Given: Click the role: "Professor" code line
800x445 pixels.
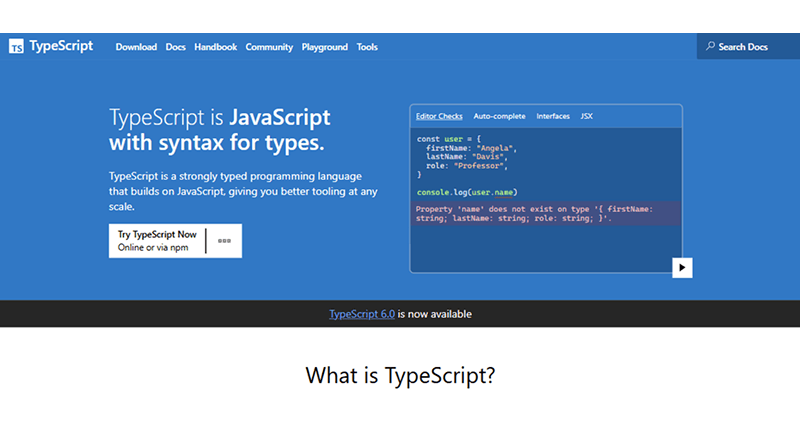Looking at the screenshot, I should 467,166.
